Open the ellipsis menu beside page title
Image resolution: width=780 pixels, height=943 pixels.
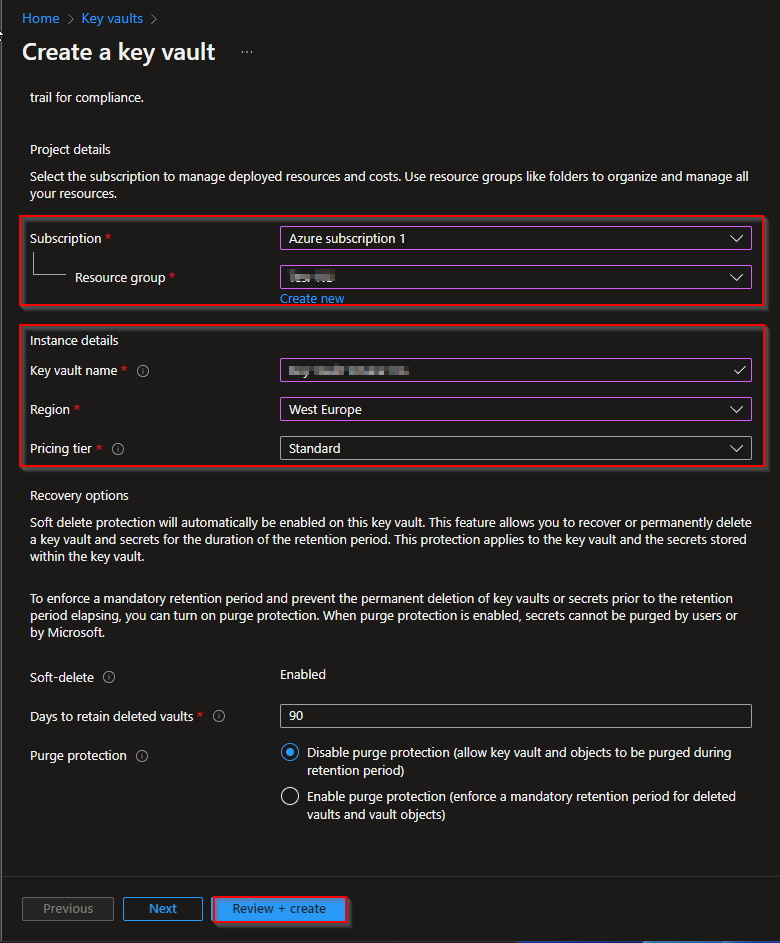tap(247, 52)
